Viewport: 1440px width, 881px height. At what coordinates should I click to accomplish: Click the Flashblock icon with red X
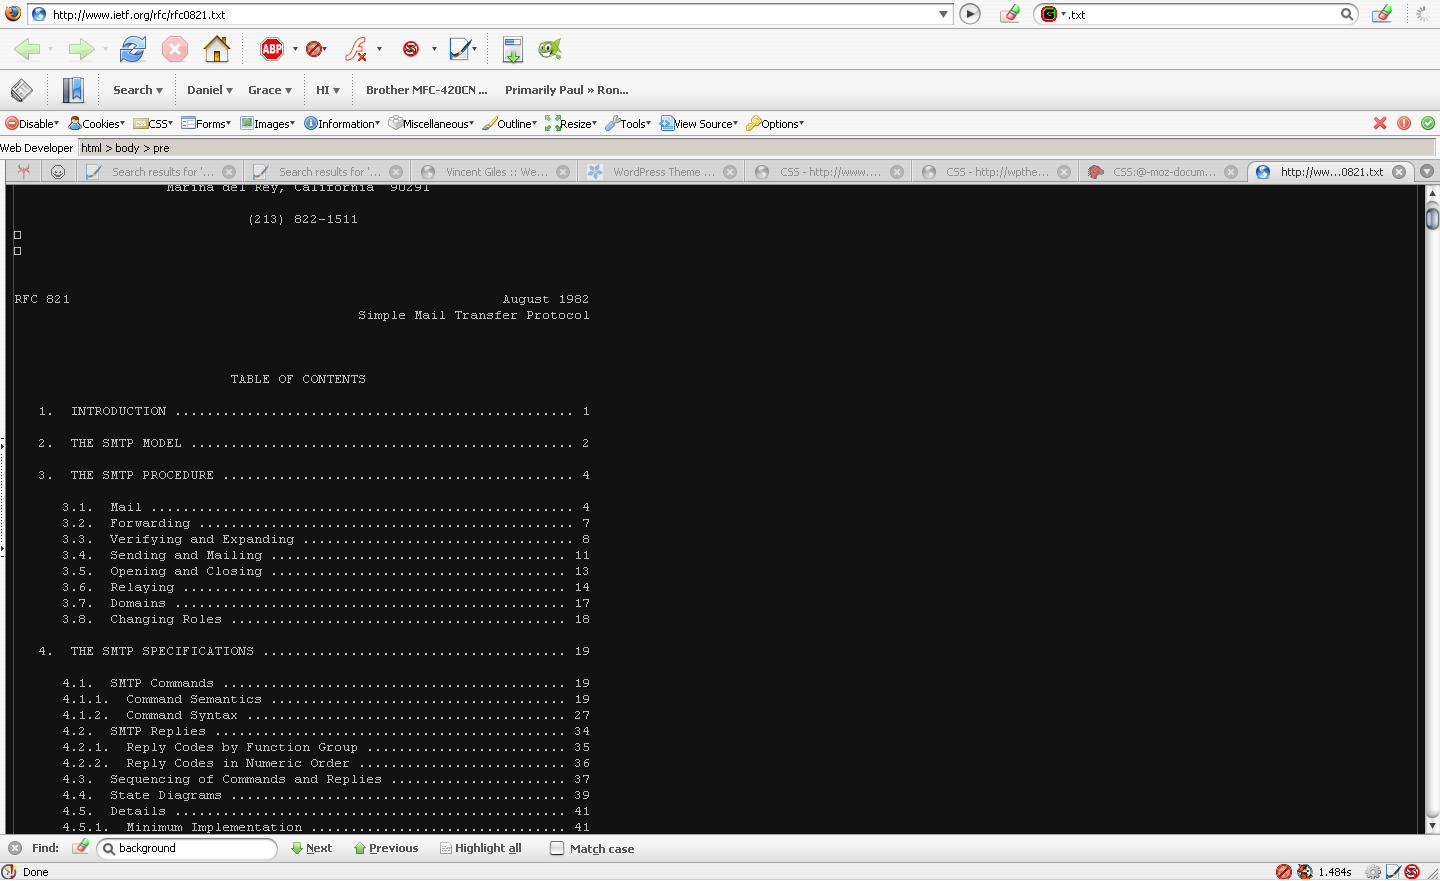(356, 49)
